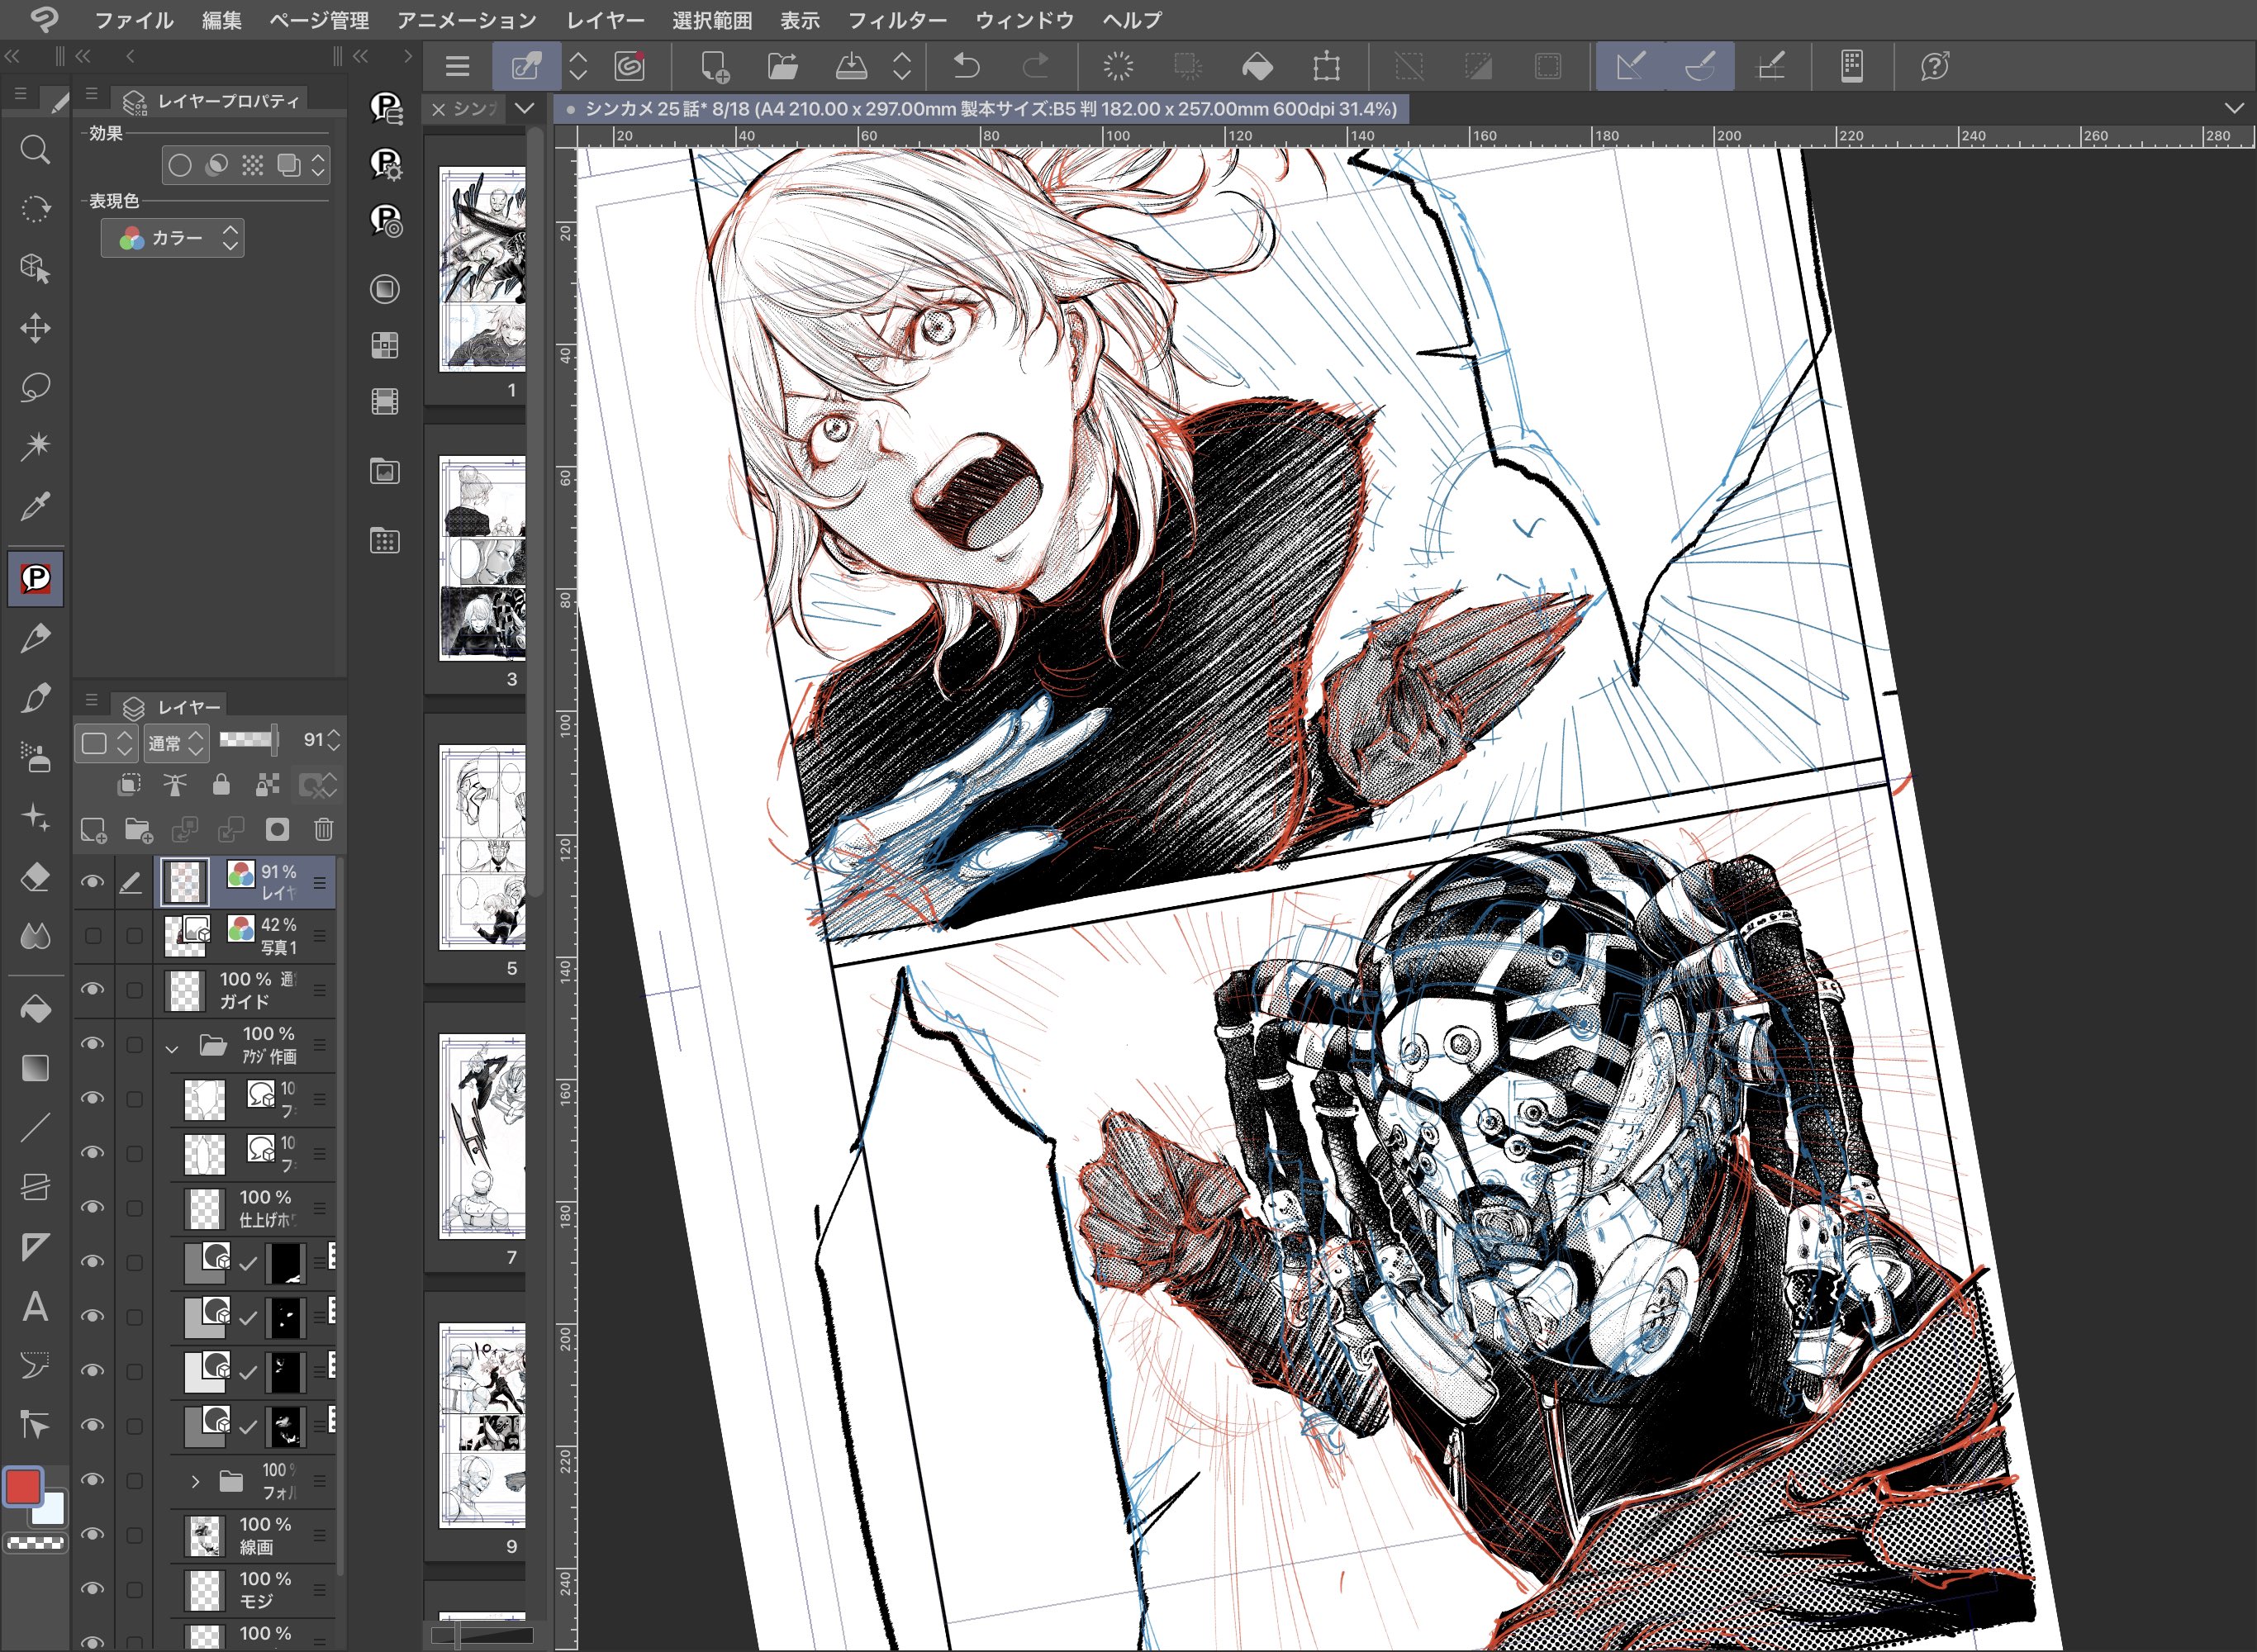Select the Zoom magnifier tool

tap(35, 150)
